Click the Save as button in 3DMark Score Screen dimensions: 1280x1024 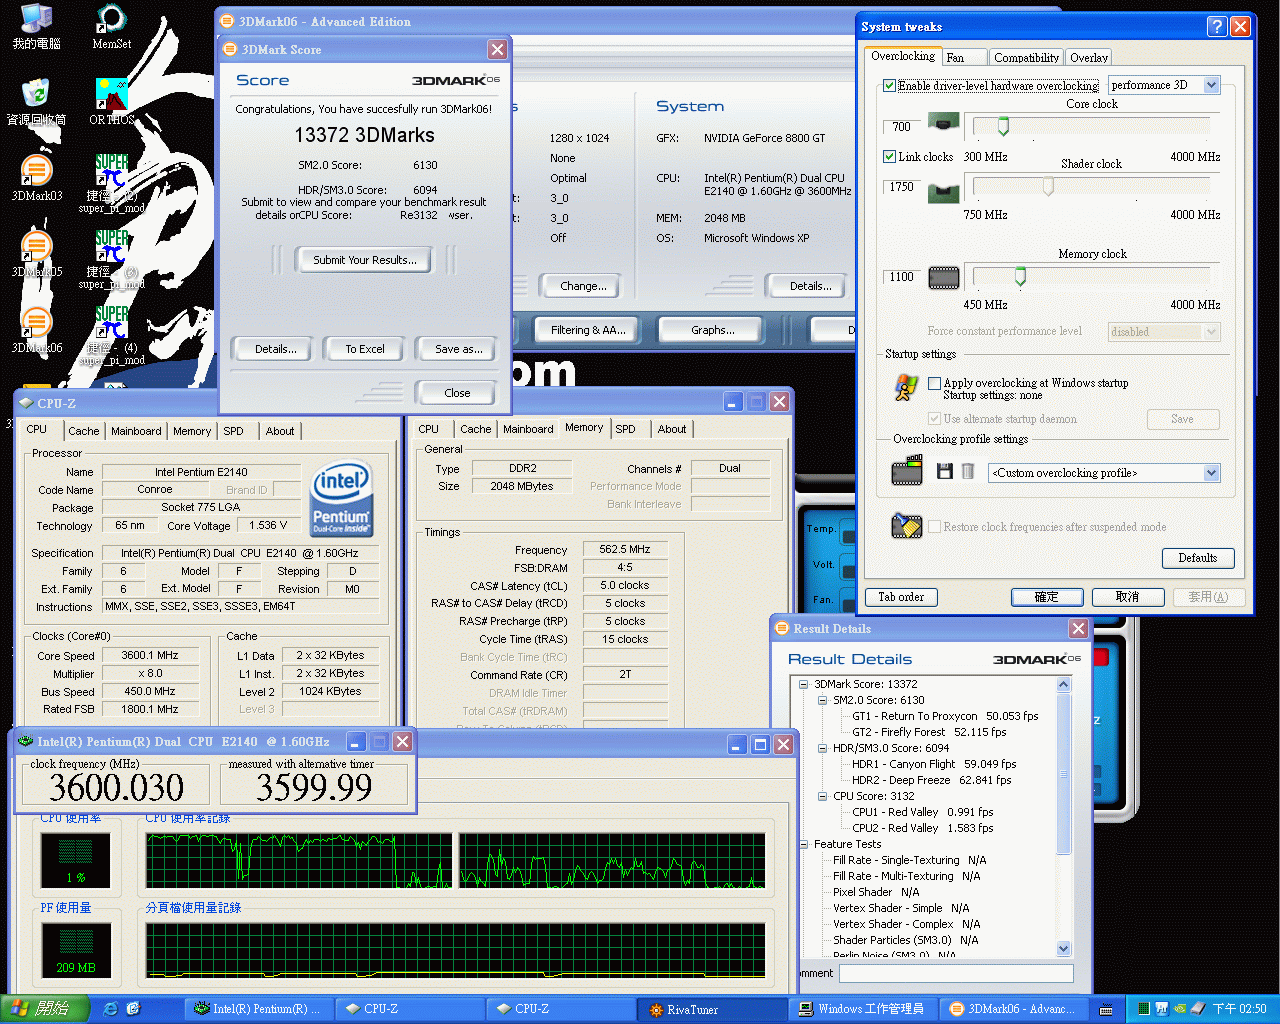click(x=458, y=349)
